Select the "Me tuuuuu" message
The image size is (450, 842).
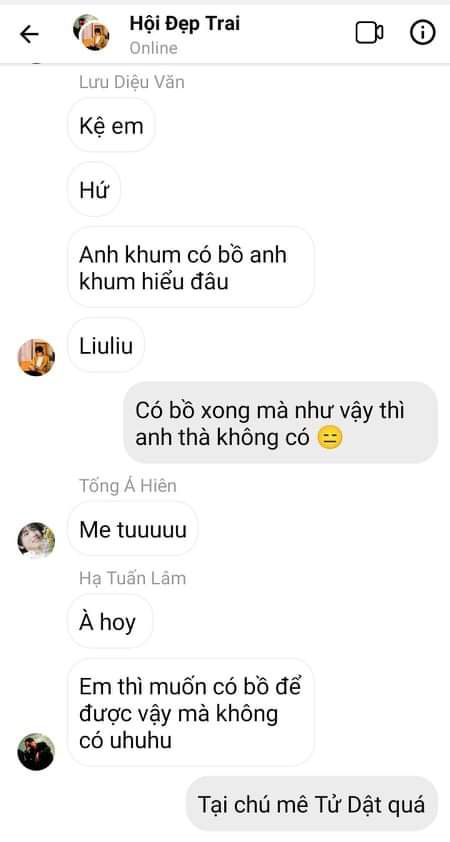pos(133,529)
